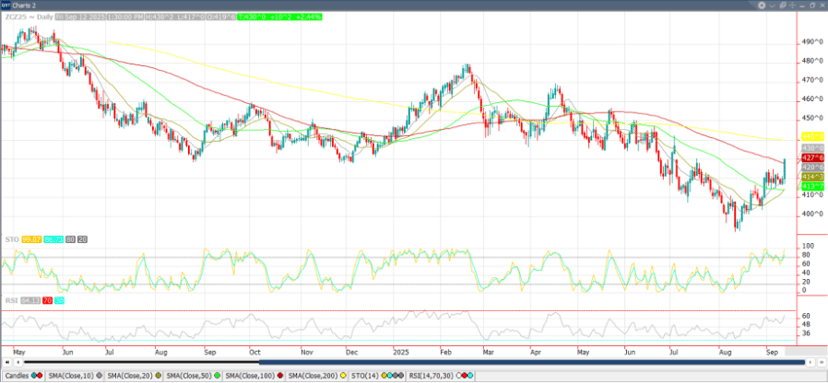Viewport: 828px width, 383px height.
Task: Select the SMA(Close,200) study tab
Action: tap(317, 376)
